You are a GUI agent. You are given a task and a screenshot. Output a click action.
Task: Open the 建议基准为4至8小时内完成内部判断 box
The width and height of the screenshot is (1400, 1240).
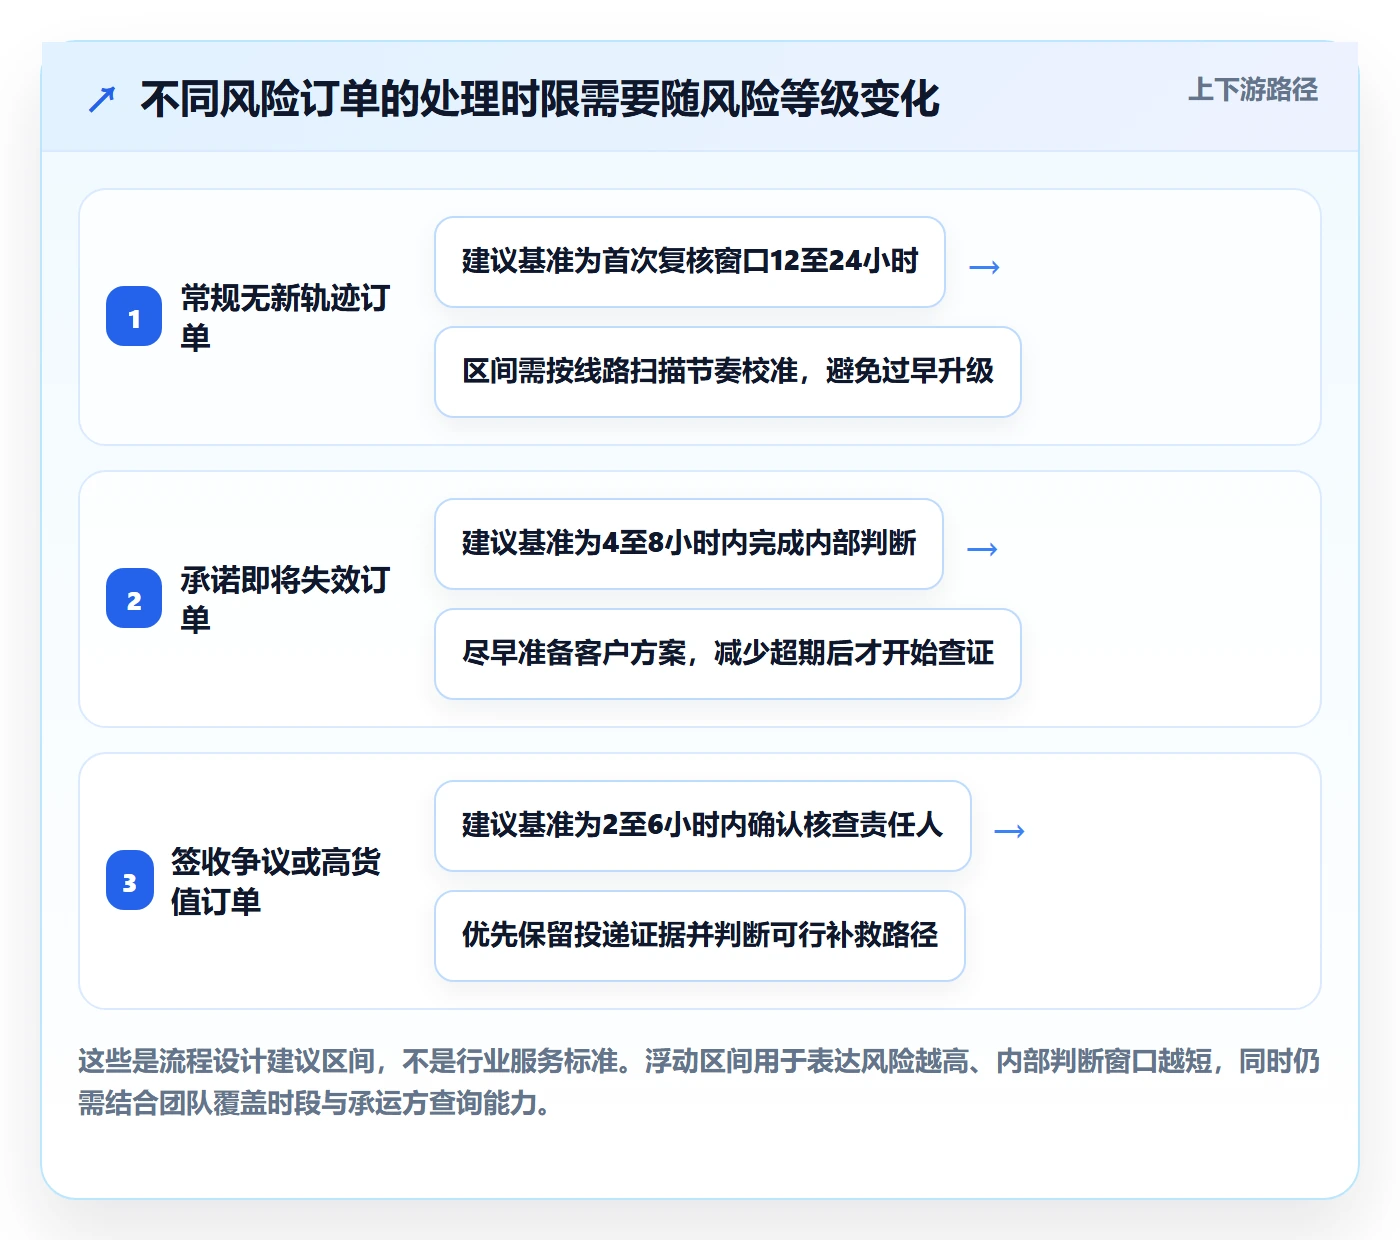pyautogui.click(x=689, y=544)
